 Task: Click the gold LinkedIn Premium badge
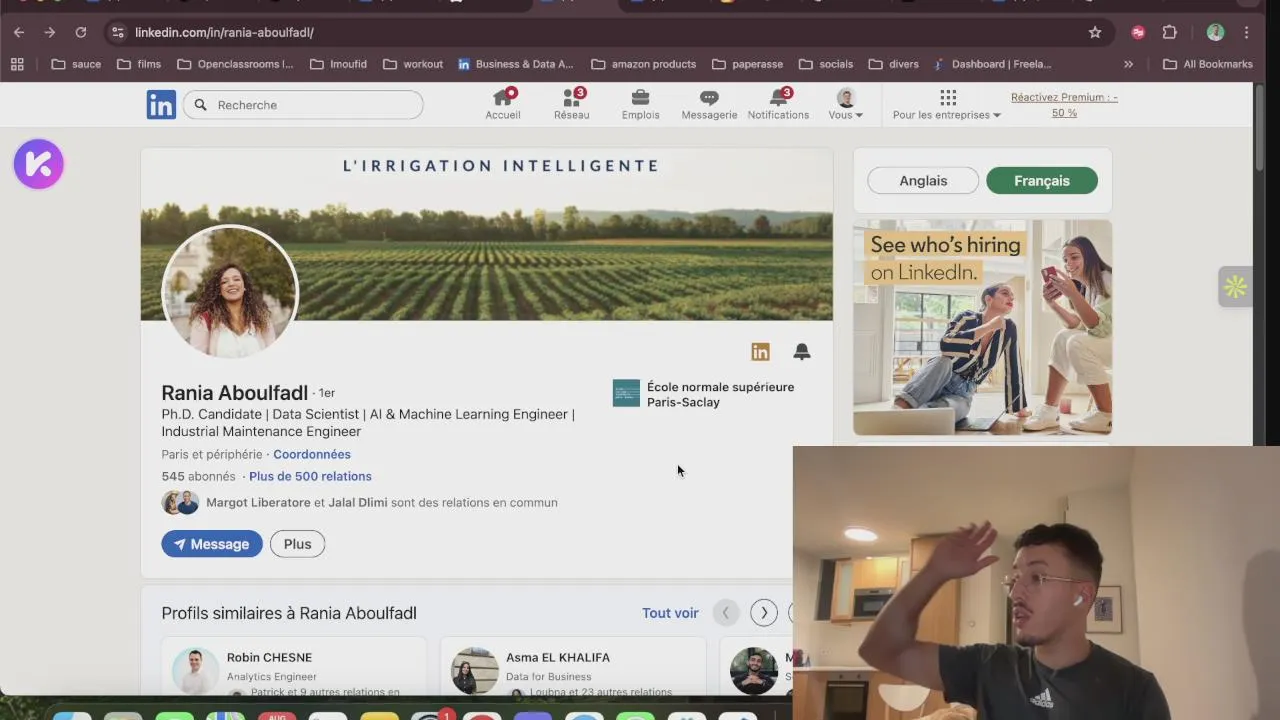pyautogui.click(x=760, y=352)
